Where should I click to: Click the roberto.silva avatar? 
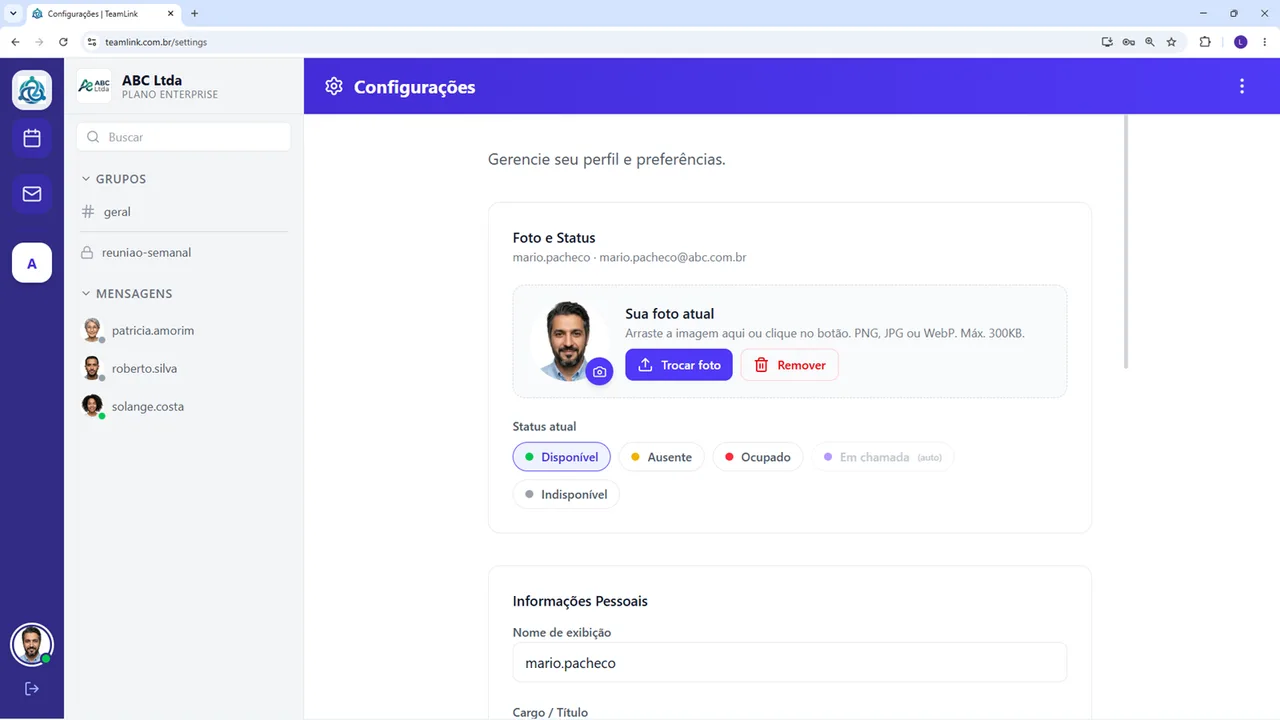[x=93, y=368]
